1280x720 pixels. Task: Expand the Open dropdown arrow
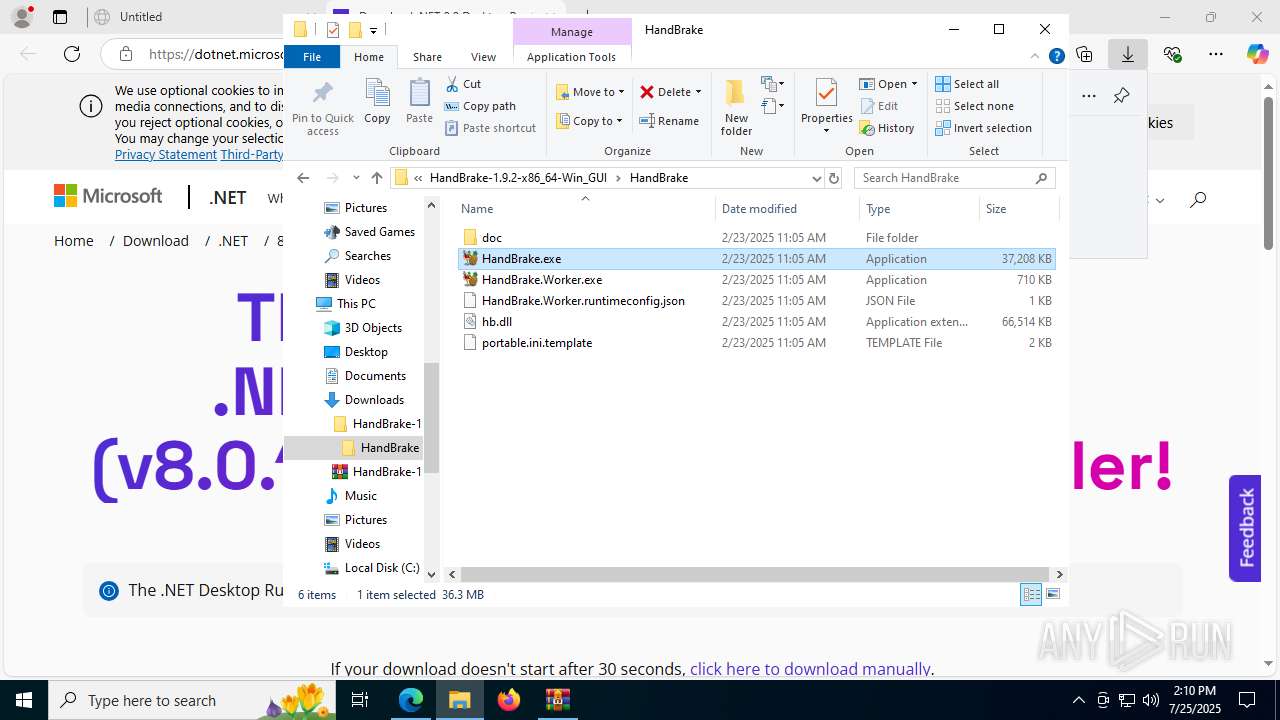click(x=914, y=84)
